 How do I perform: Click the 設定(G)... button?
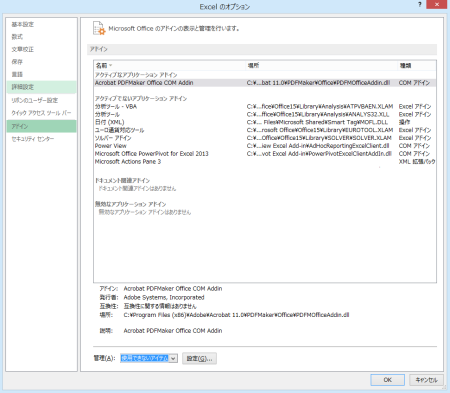pos(199,358)
